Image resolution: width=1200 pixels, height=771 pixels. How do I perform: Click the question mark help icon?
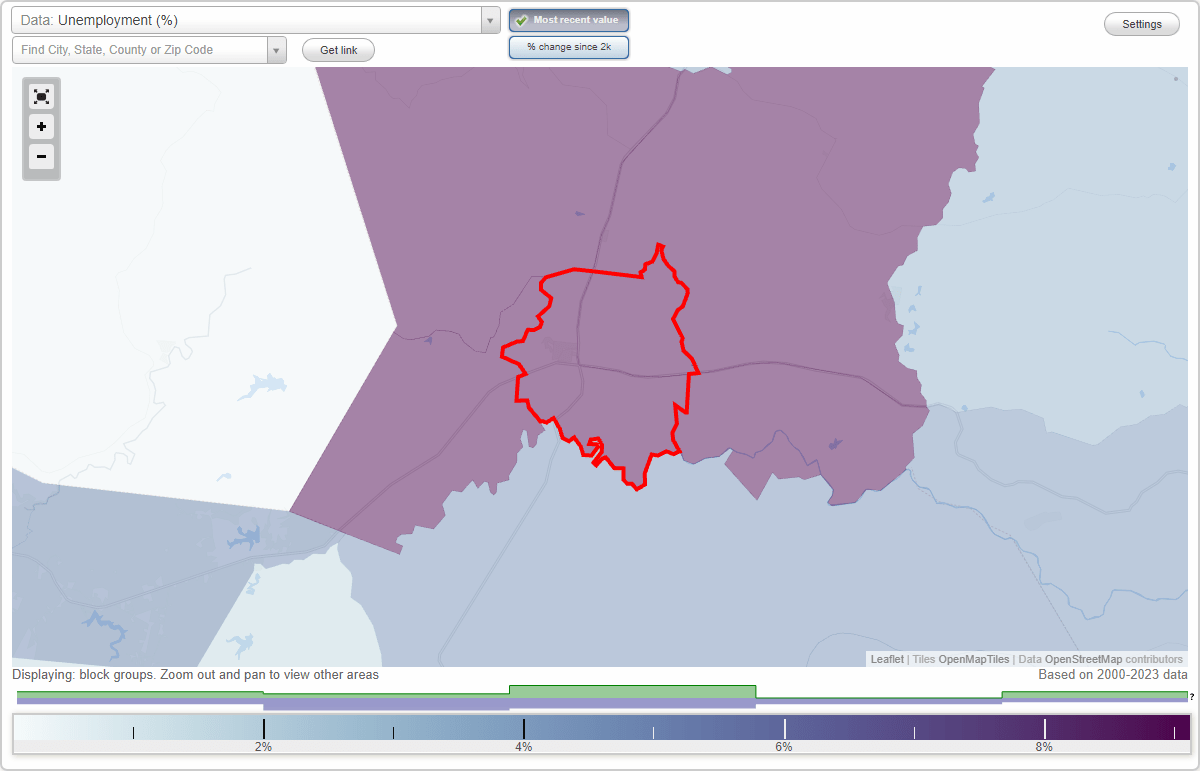[1192, 697]
